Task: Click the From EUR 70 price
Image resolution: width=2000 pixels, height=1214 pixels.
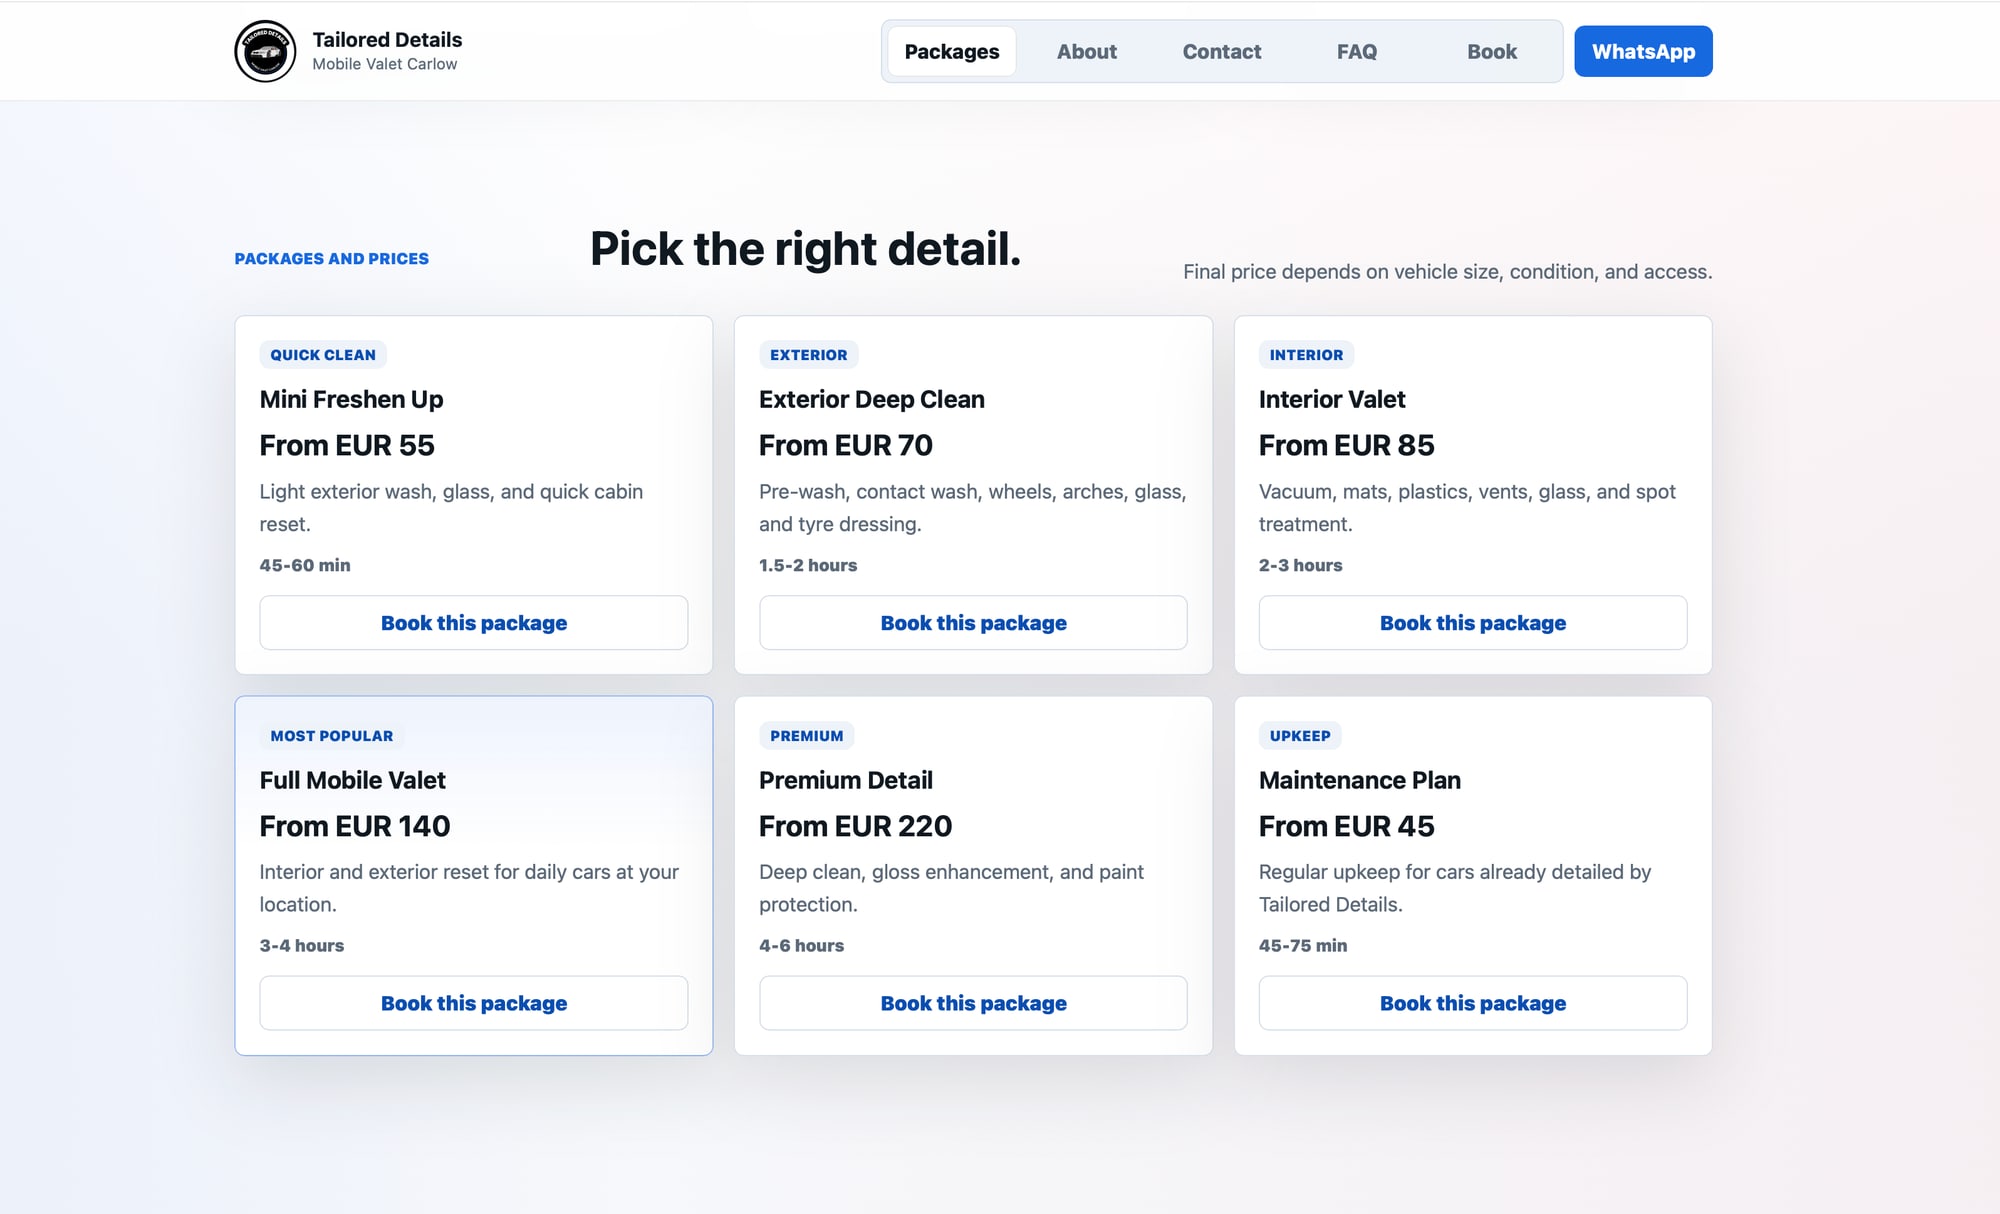Action: 845,445
